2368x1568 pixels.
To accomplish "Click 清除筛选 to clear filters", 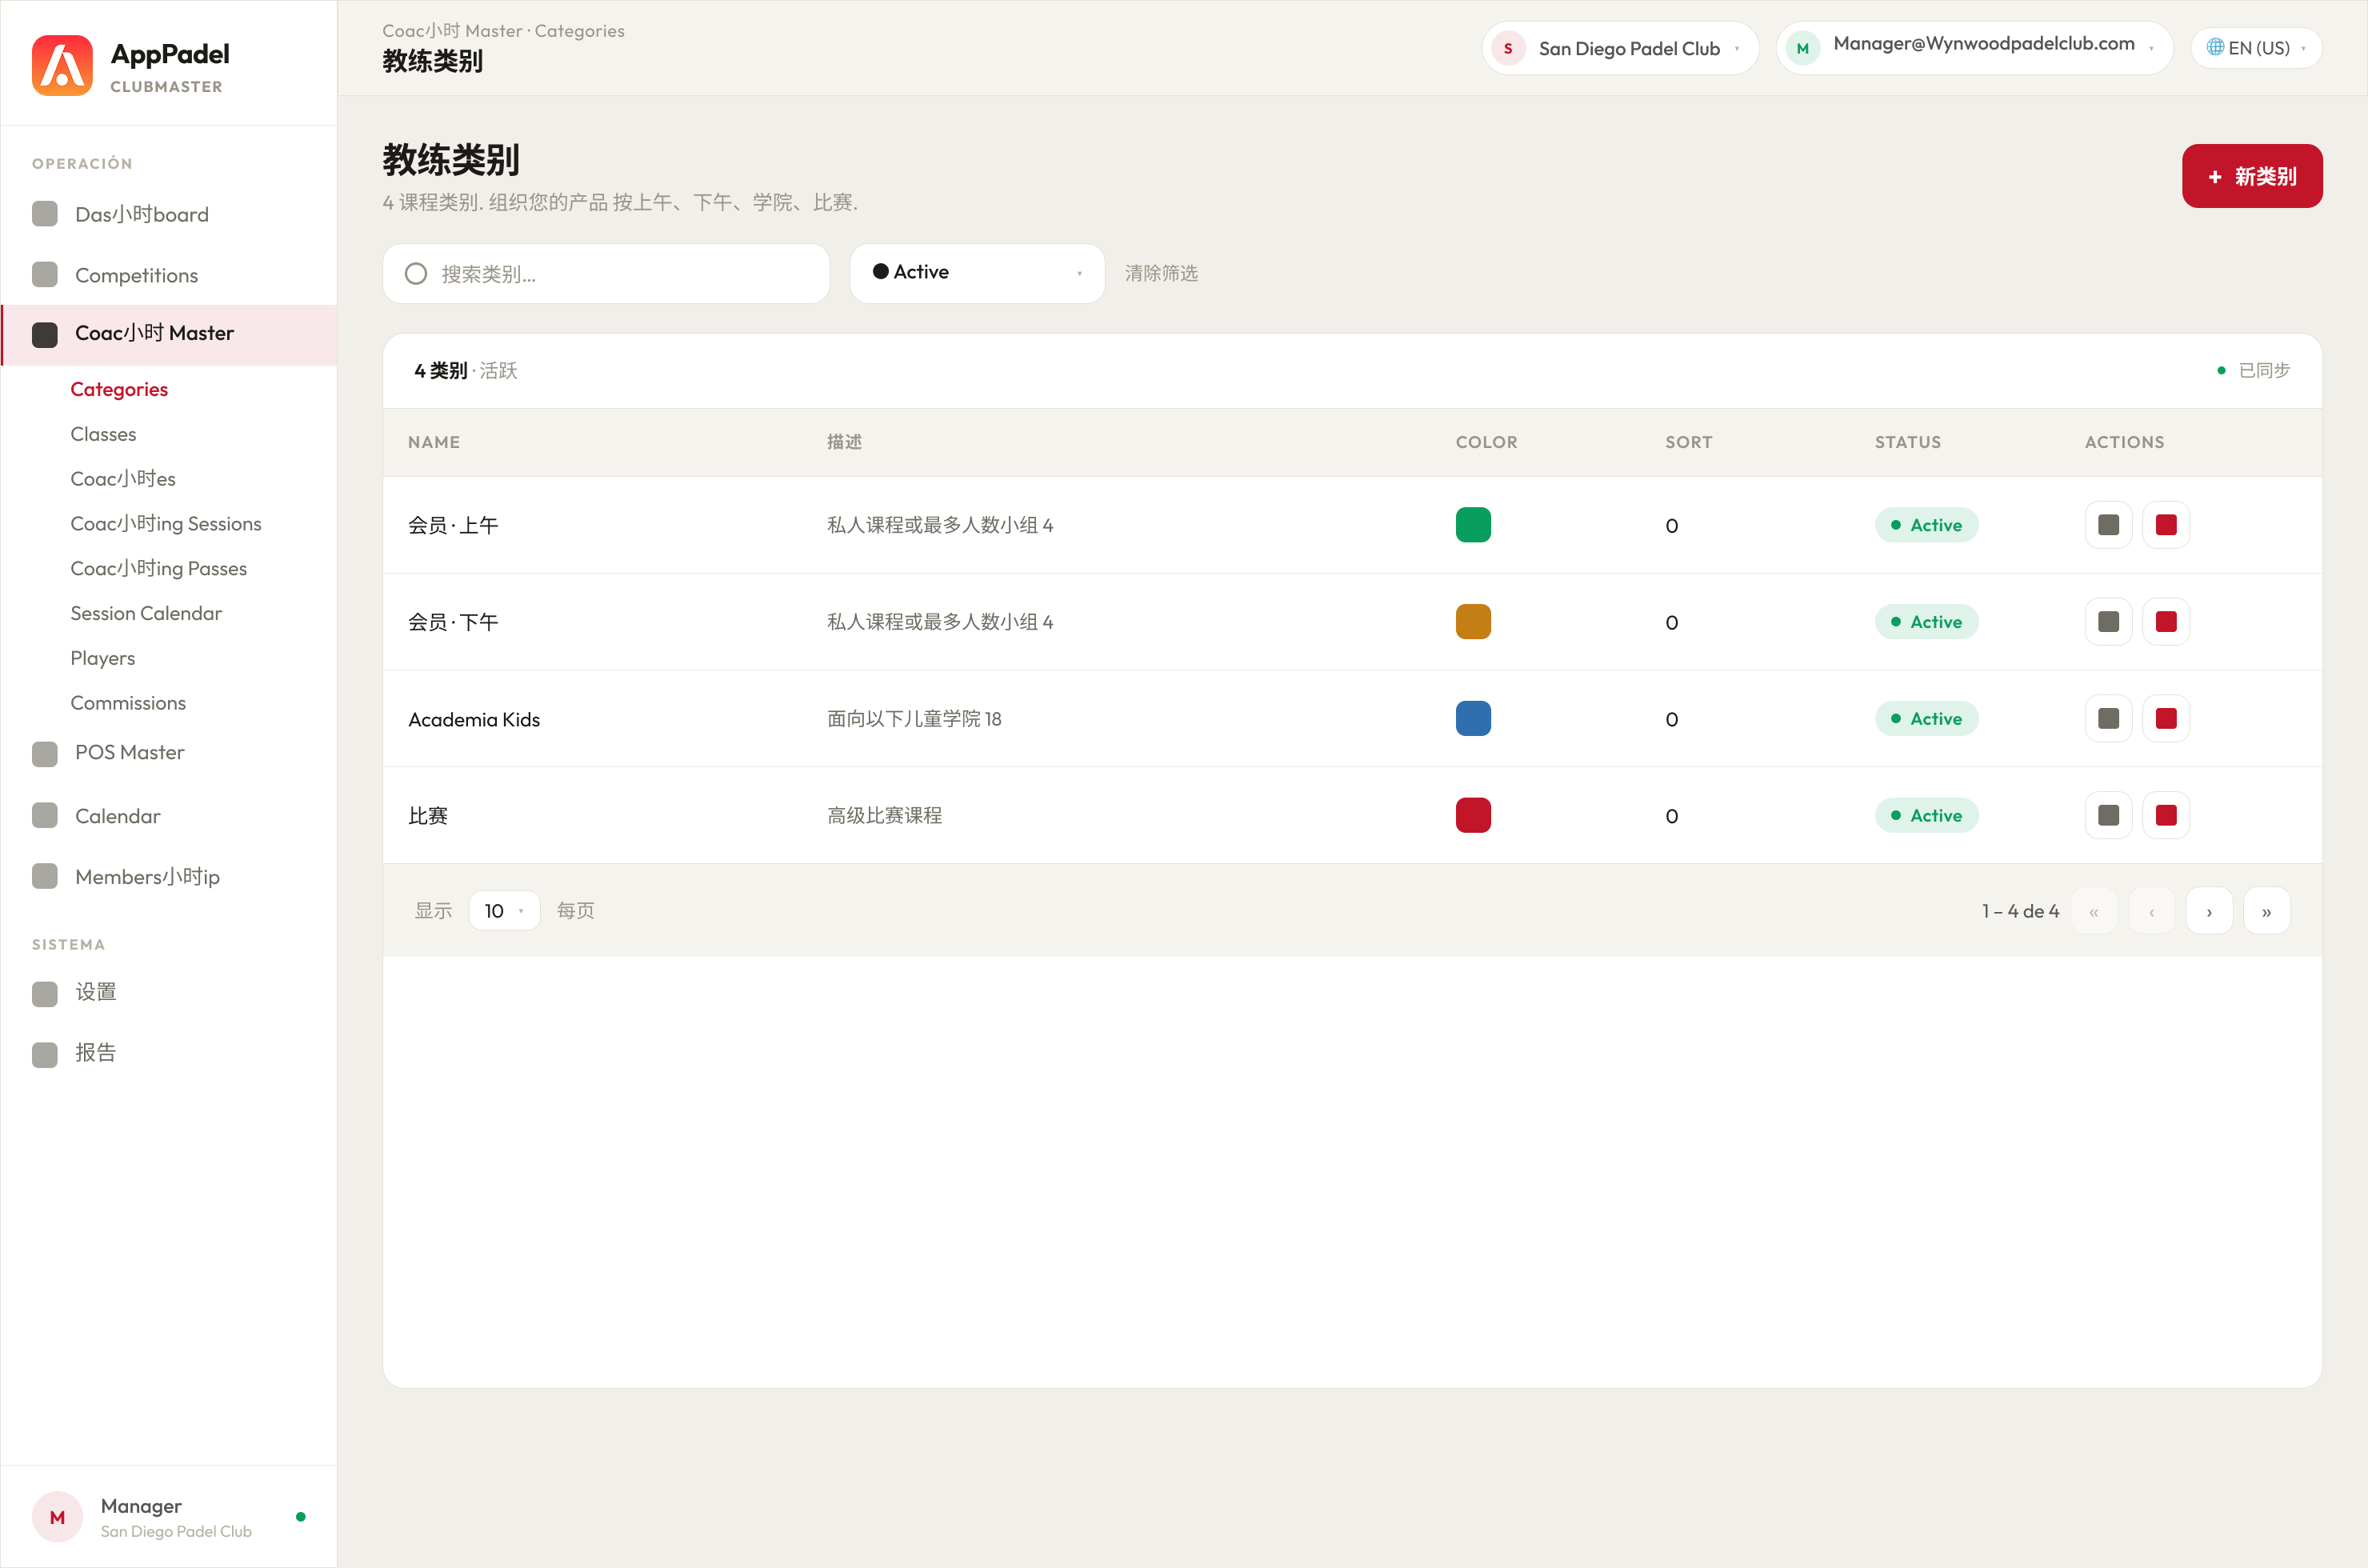I will click(x=1161, y=273).
